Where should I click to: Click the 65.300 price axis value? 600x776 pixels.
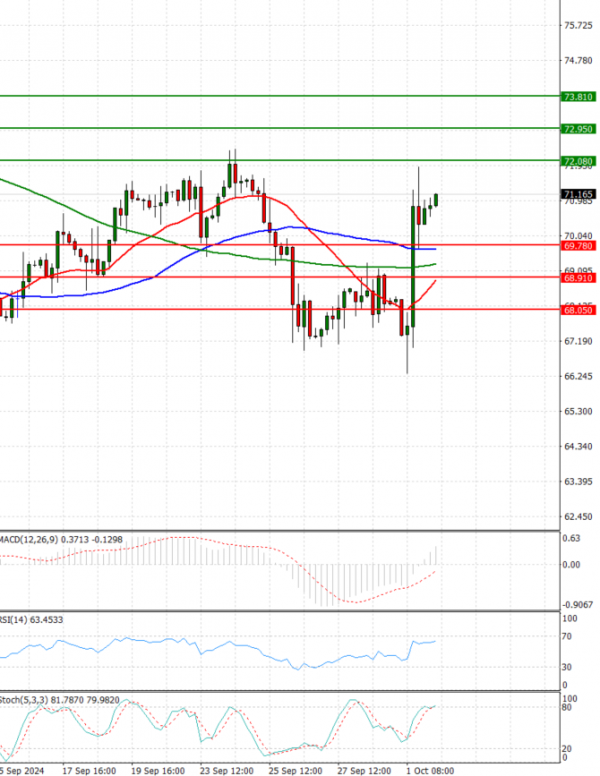(578, 411)
